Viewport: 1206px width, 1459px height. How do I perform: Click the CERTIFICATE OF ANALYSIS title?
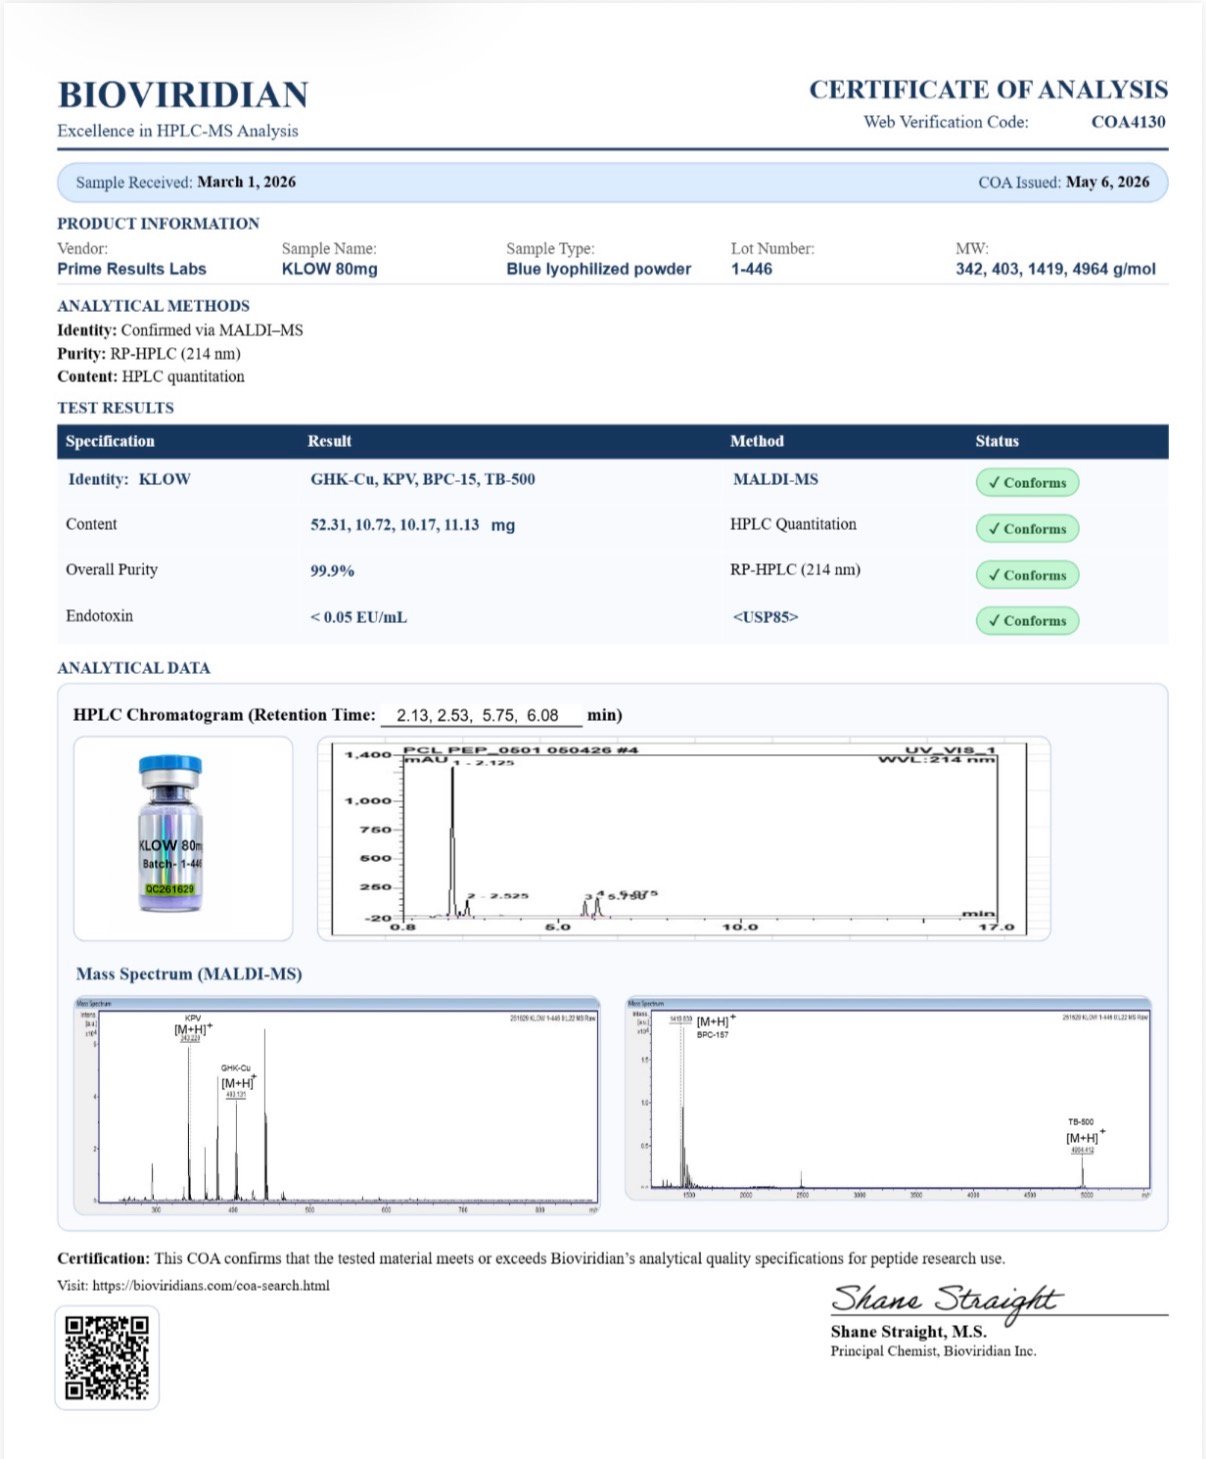tap(988, 90)
